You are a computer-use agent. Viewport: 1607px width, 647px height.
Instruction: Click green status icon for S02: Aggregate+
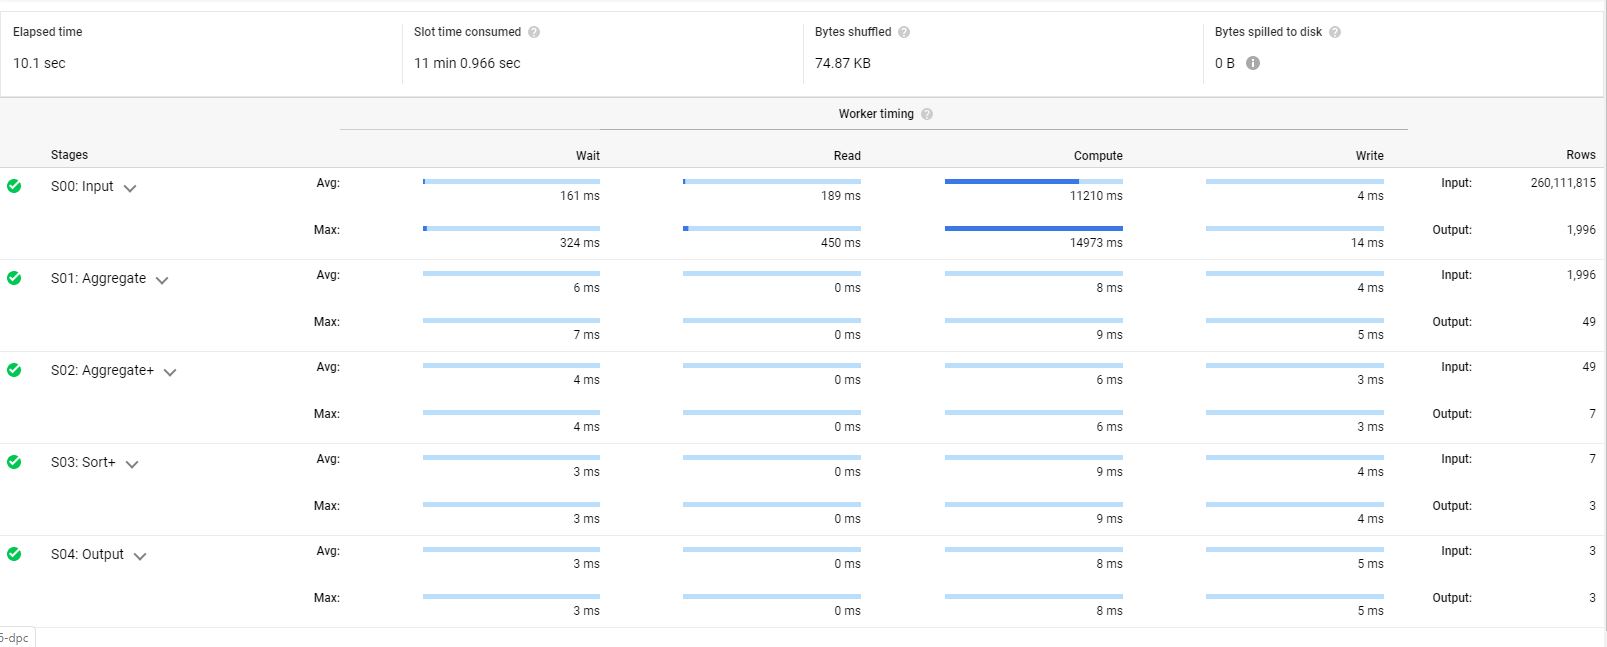[x=14, y=370]
